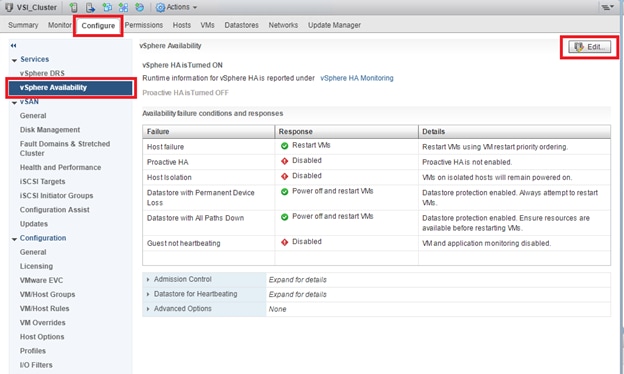Viewport: 624px width, 374px height.
Task: Expand the Advanced Options row
Action: pos(148,309)
